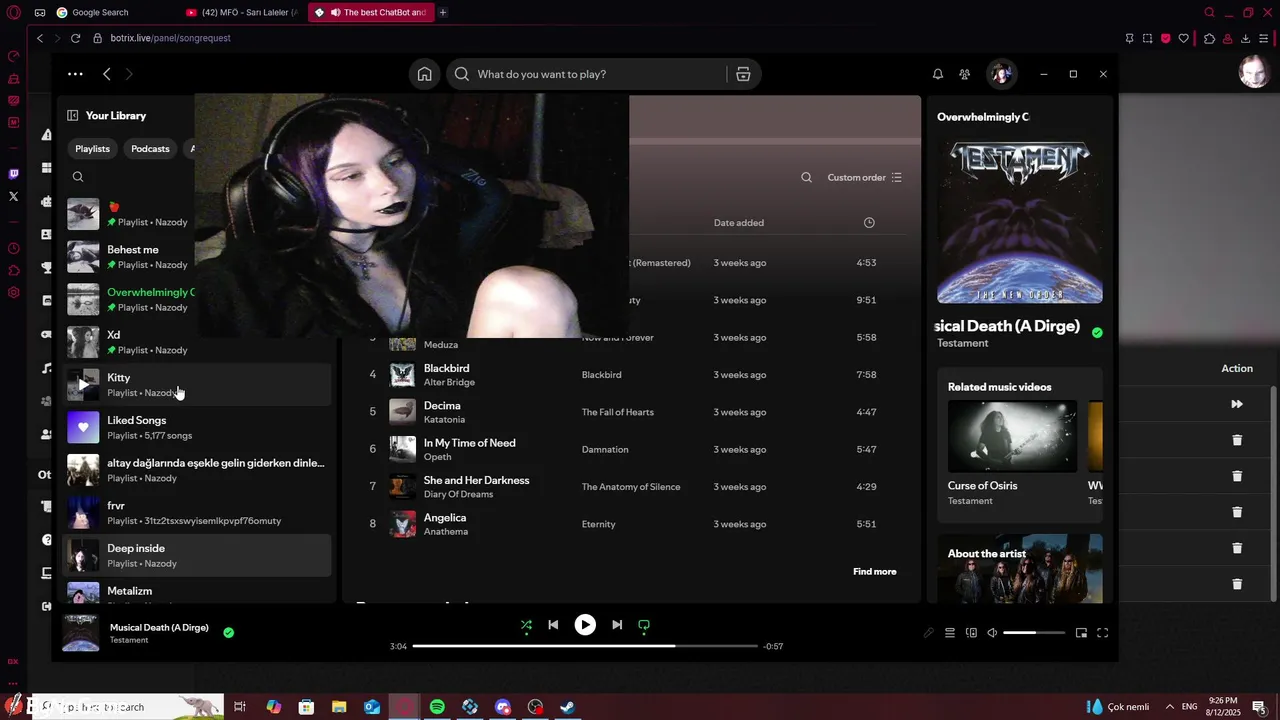Switch to Google Search browser tab
Image resolution: width=1280 pixels, height=720 pixels.
(100, 12)
